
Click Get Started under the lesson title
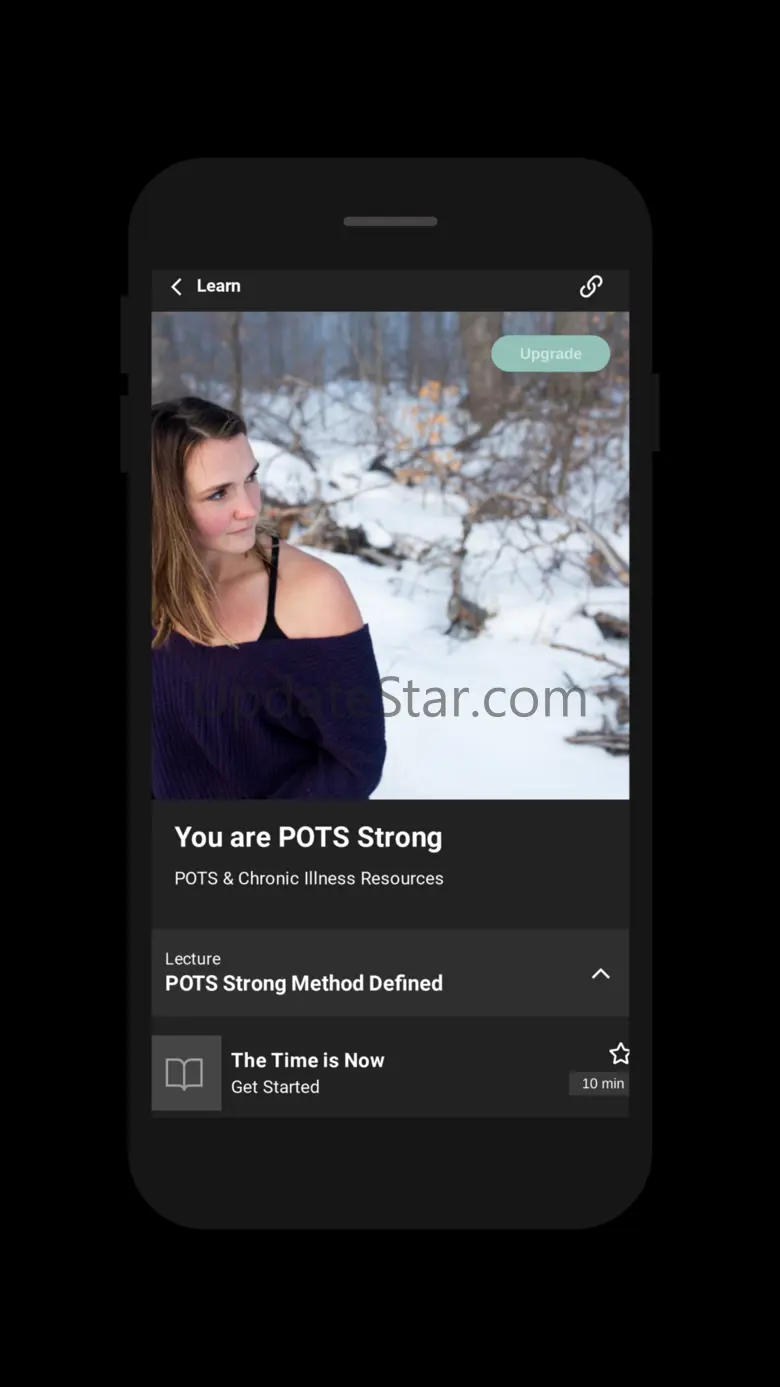(x=275, y=1087)
